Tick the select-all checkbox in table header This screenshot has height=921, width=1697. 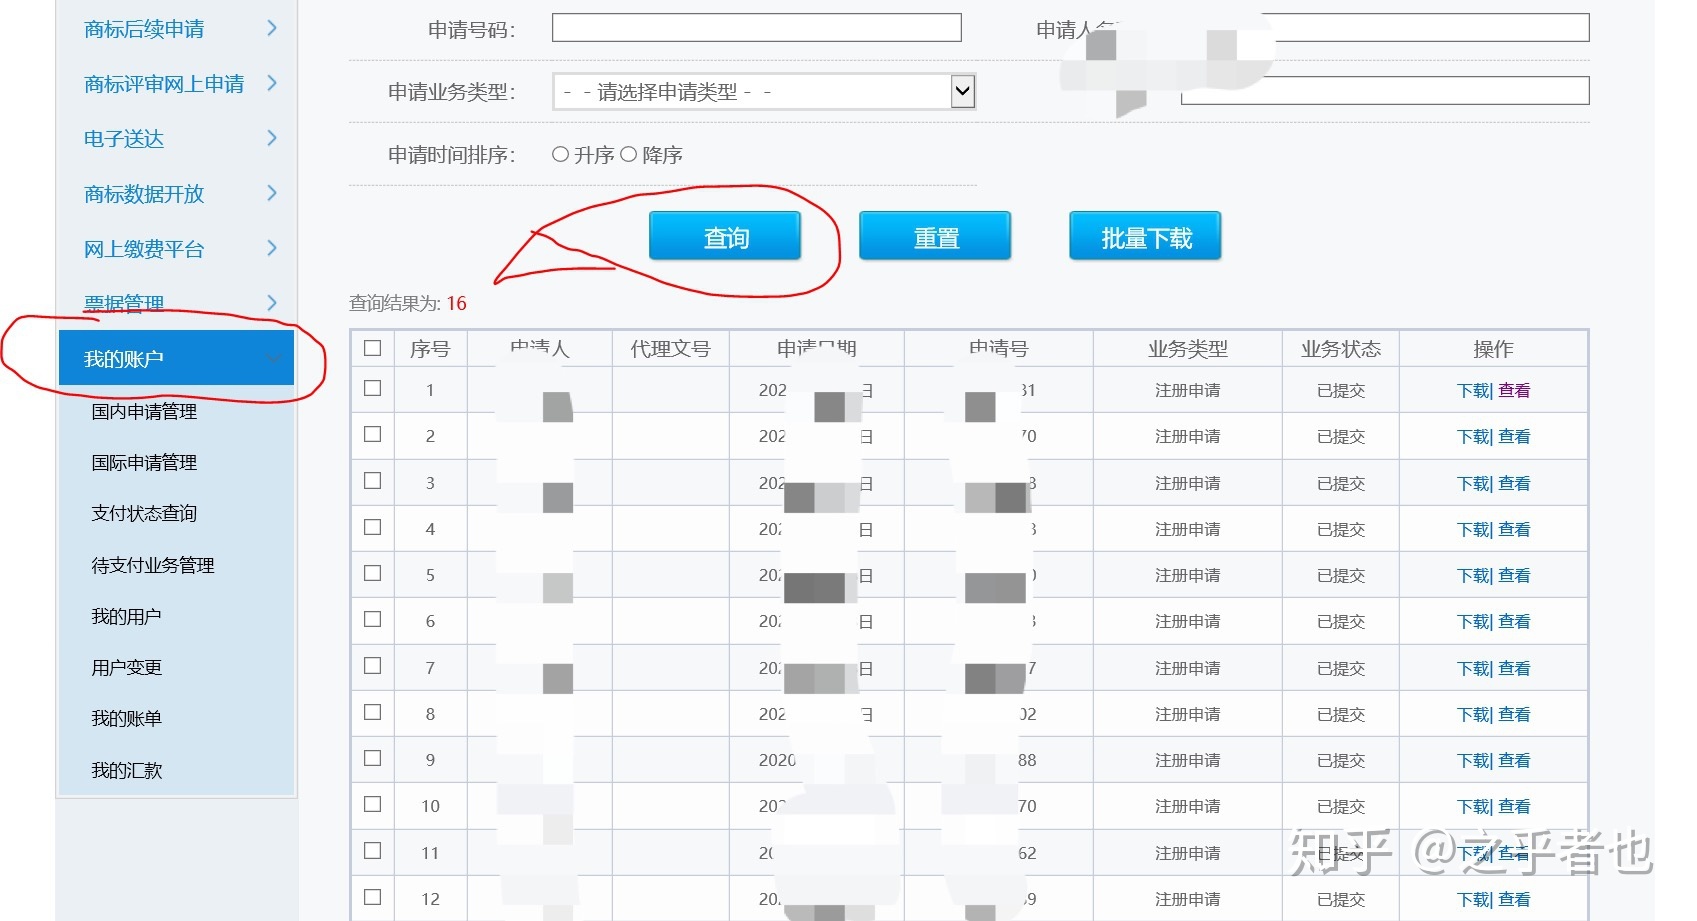click(x=373, y=348)
